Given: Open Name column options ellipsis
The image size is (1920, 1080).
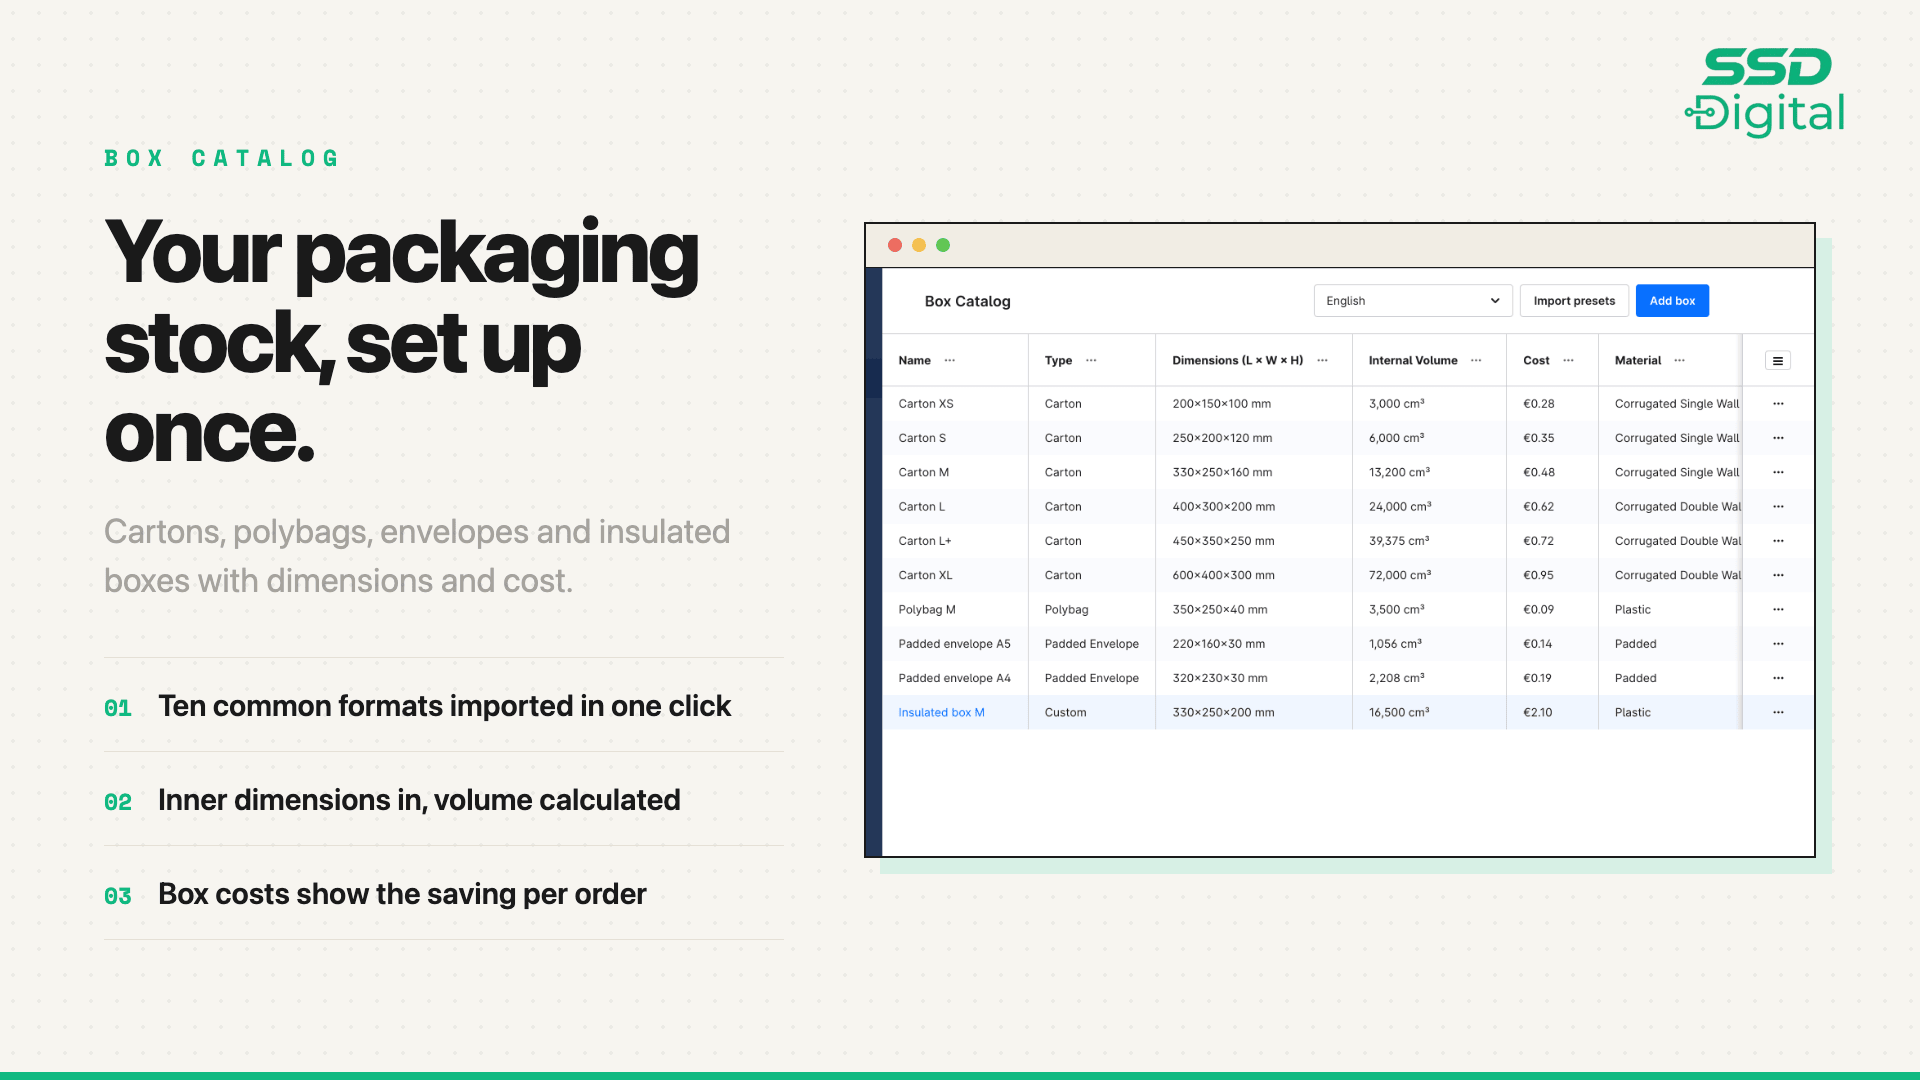Looking at the screenshot, I should [950, 360].
